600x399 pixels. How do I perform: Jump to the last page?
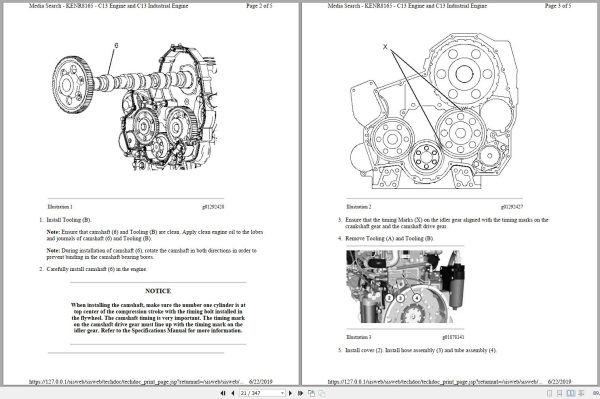[300, 393]
